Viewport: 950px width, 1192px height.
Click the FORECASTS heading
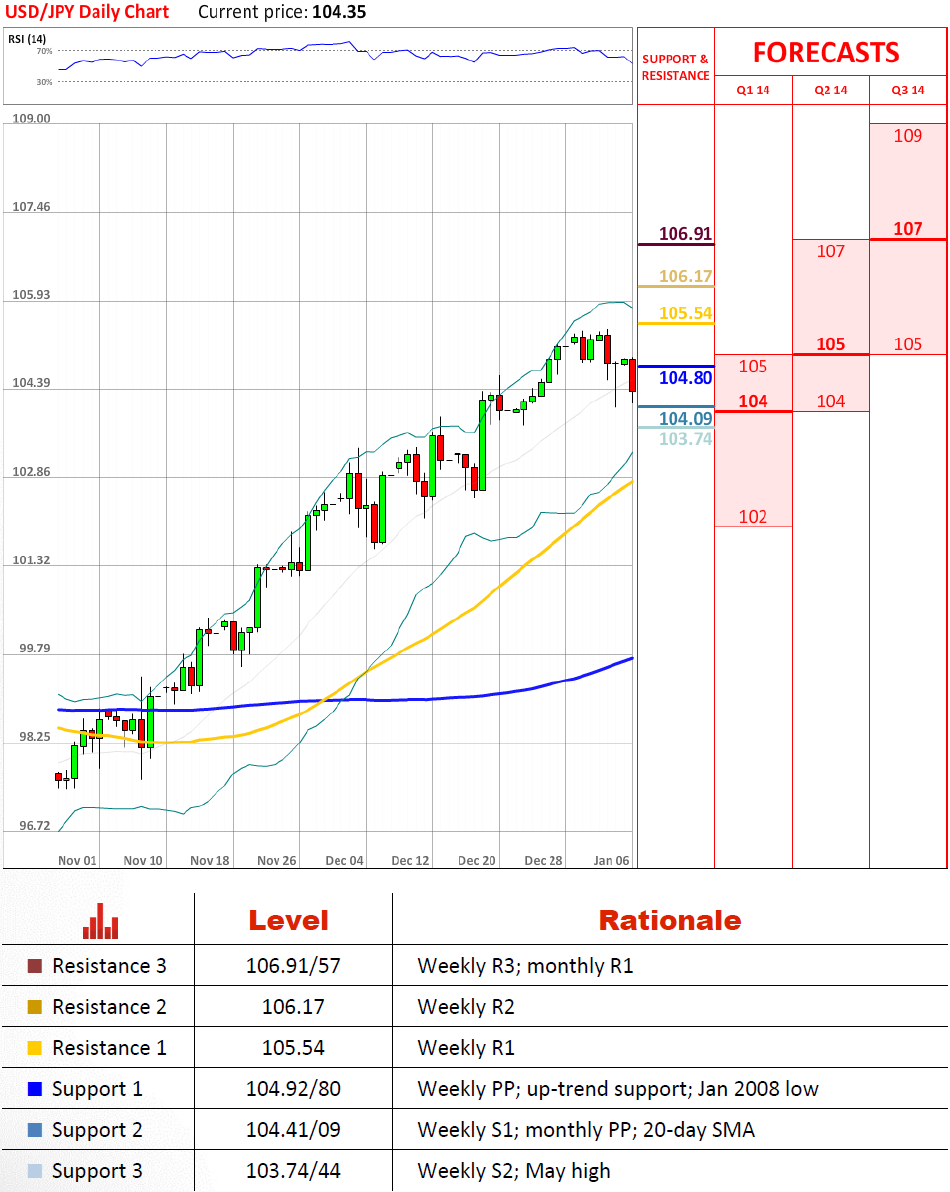(x=826, y=52)
